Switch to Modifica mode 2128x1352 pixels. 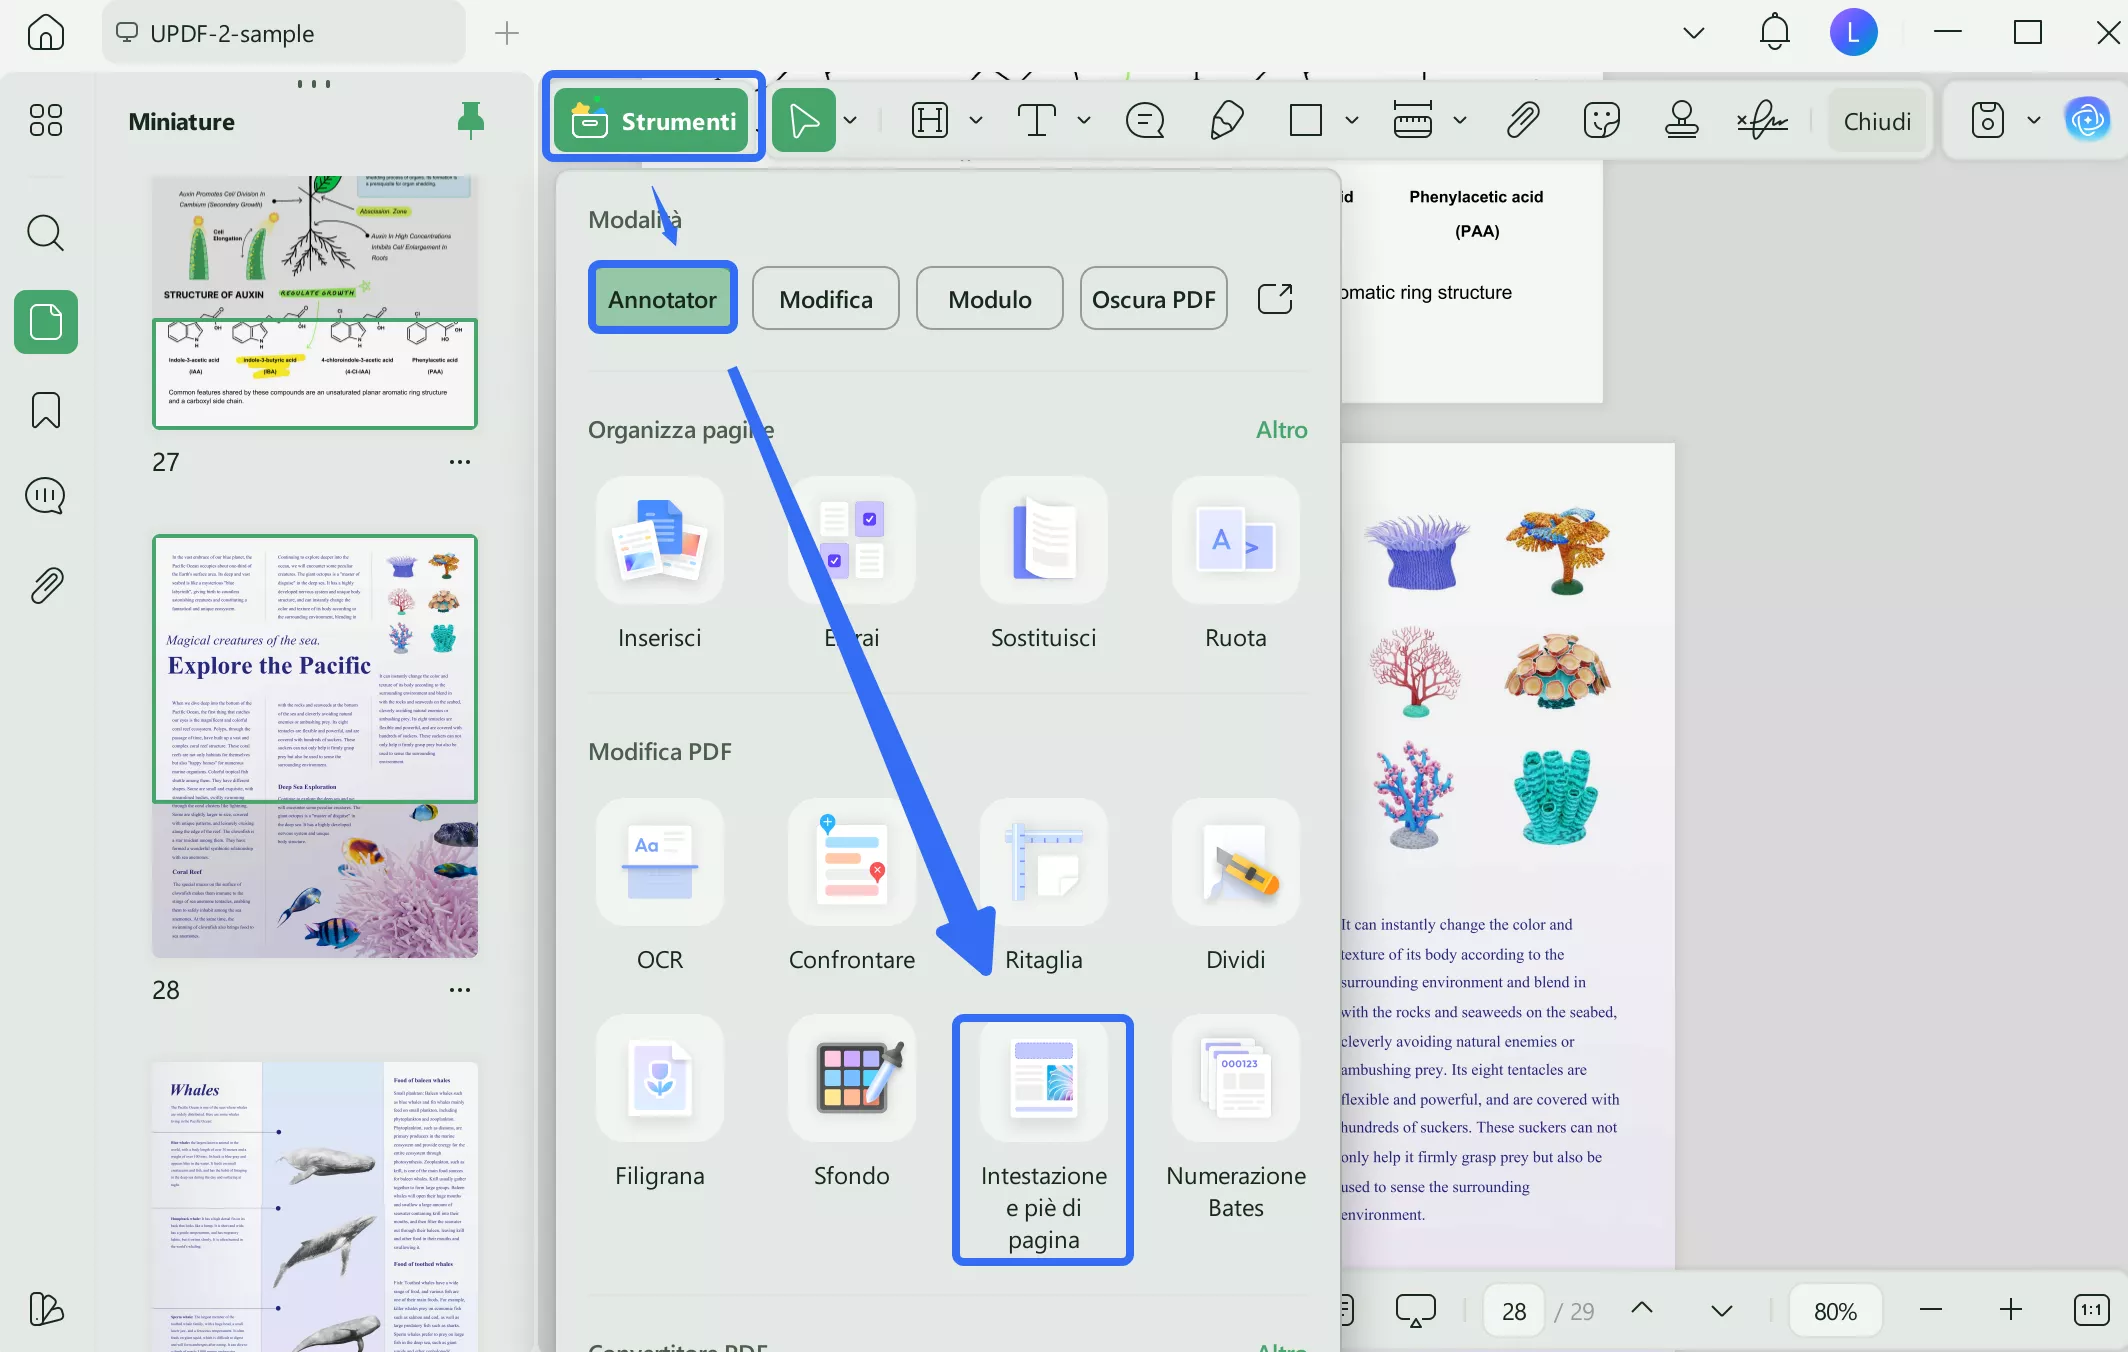[825, 299]
